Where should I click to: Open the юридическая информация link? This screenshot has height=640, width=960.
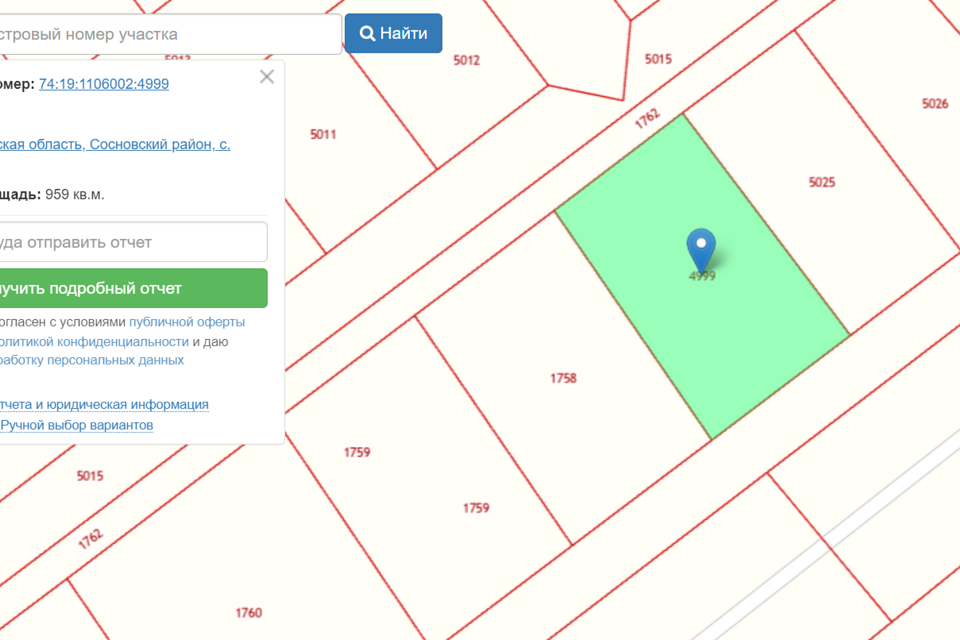104,404
